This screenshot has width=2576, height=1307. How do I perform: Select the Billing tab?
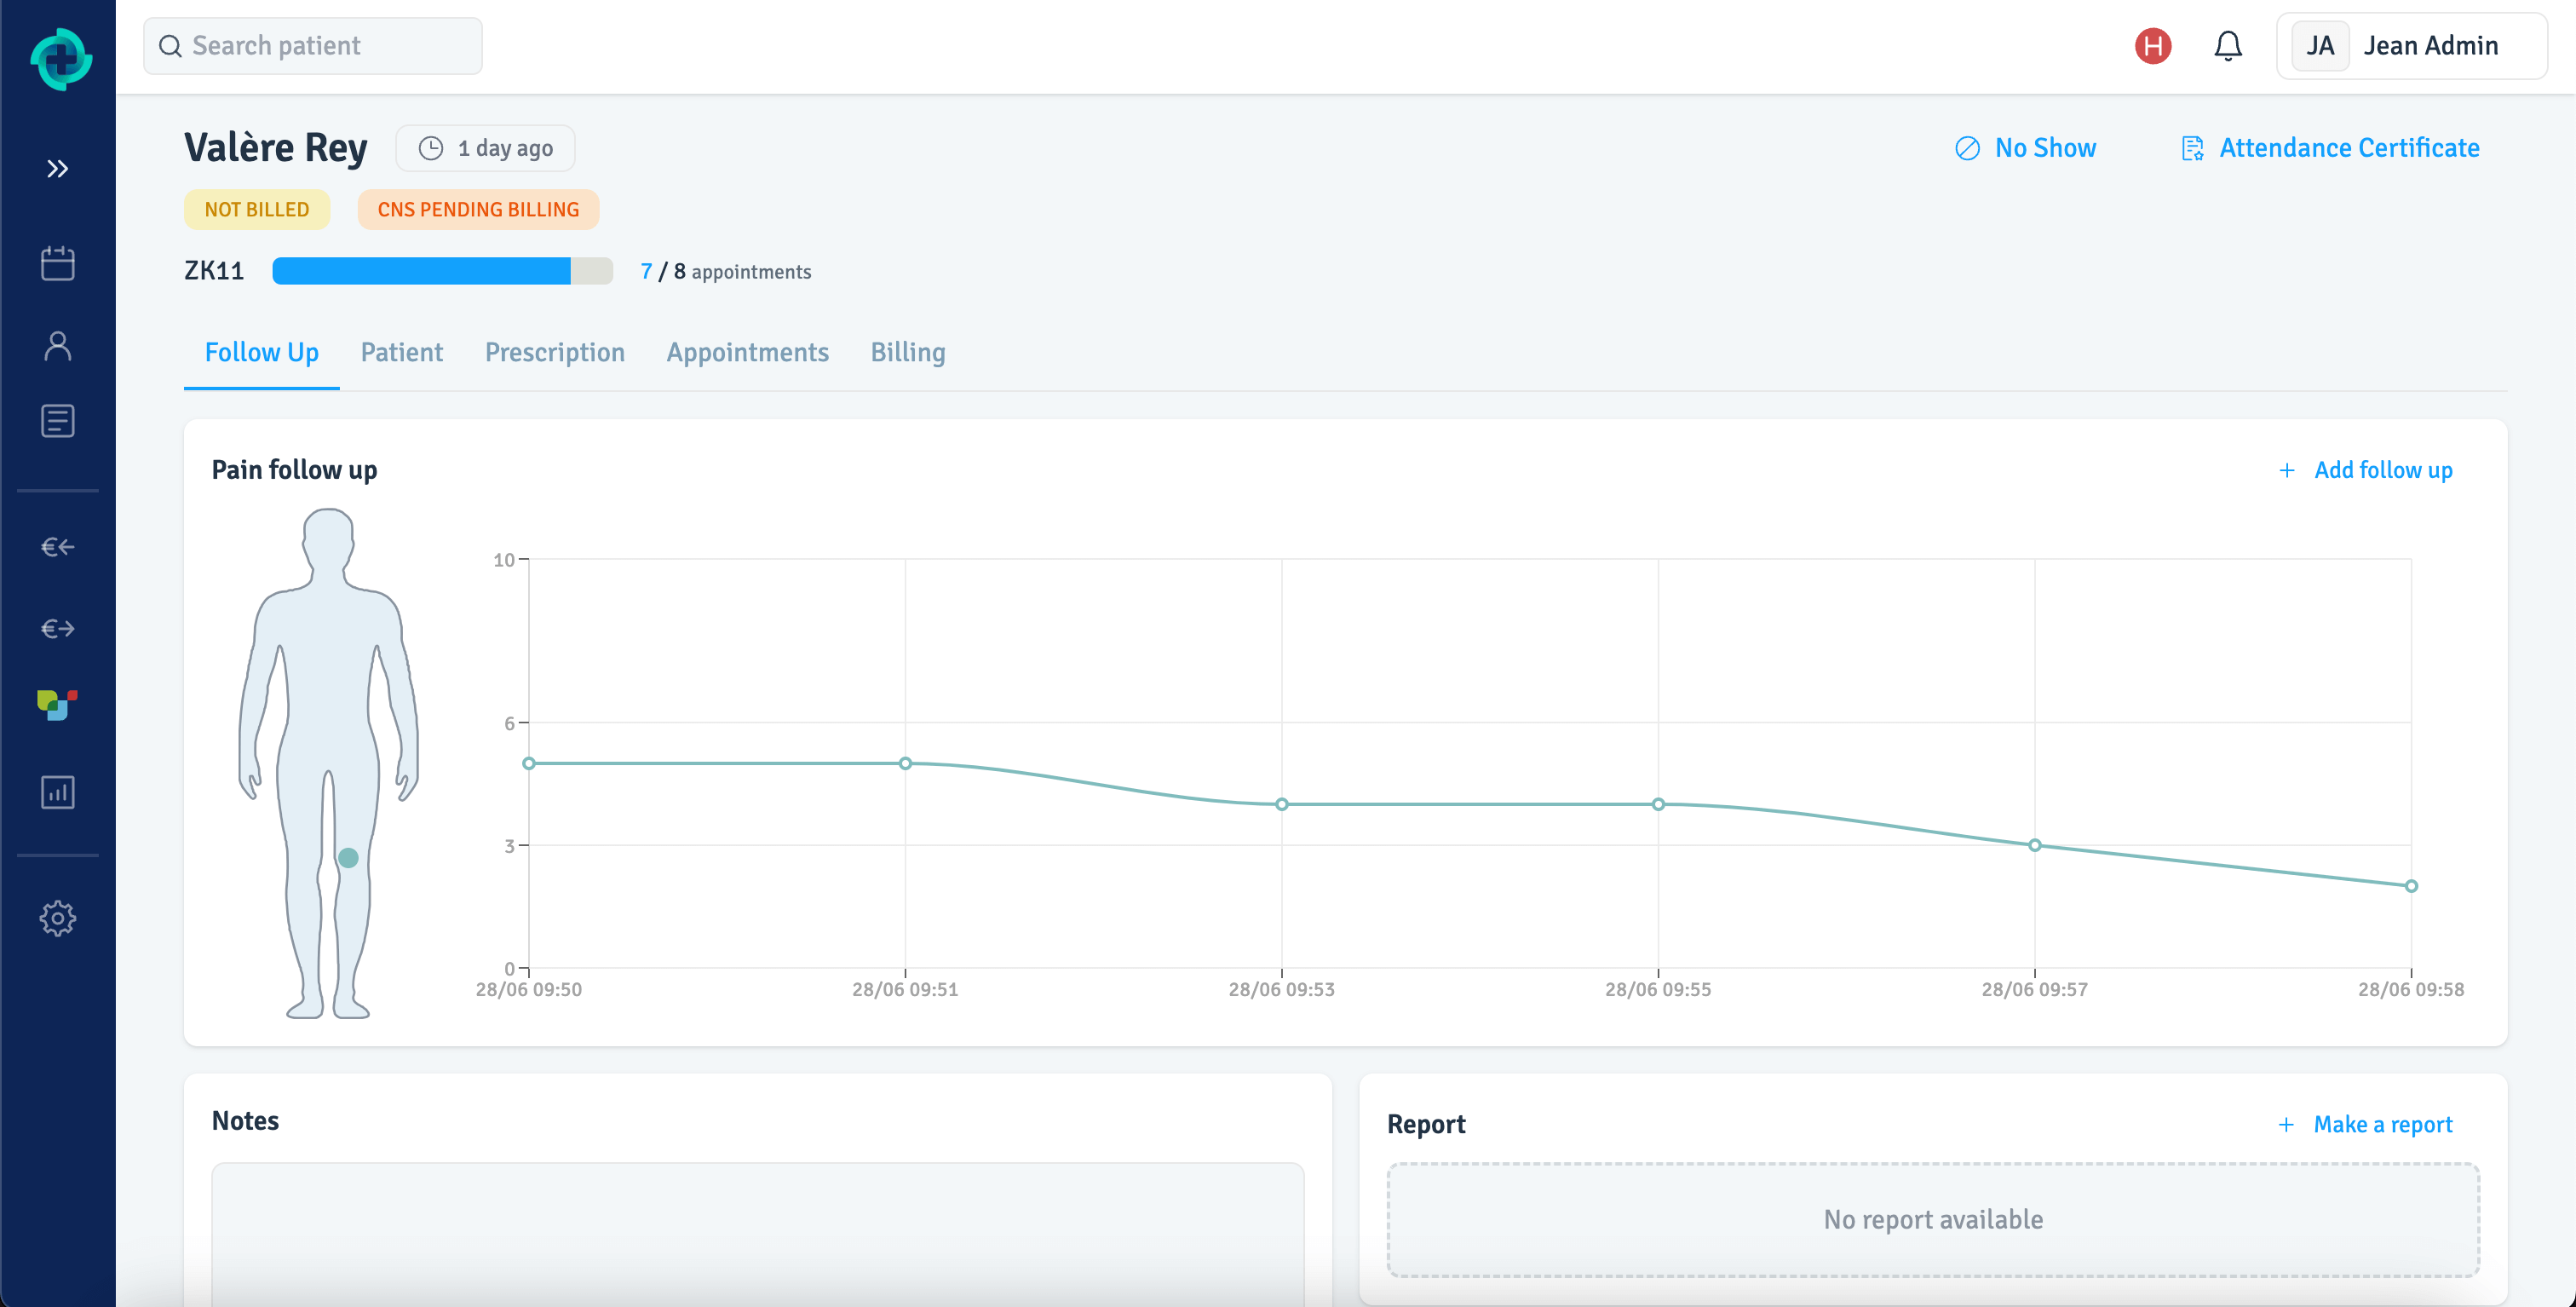point(908,352)
